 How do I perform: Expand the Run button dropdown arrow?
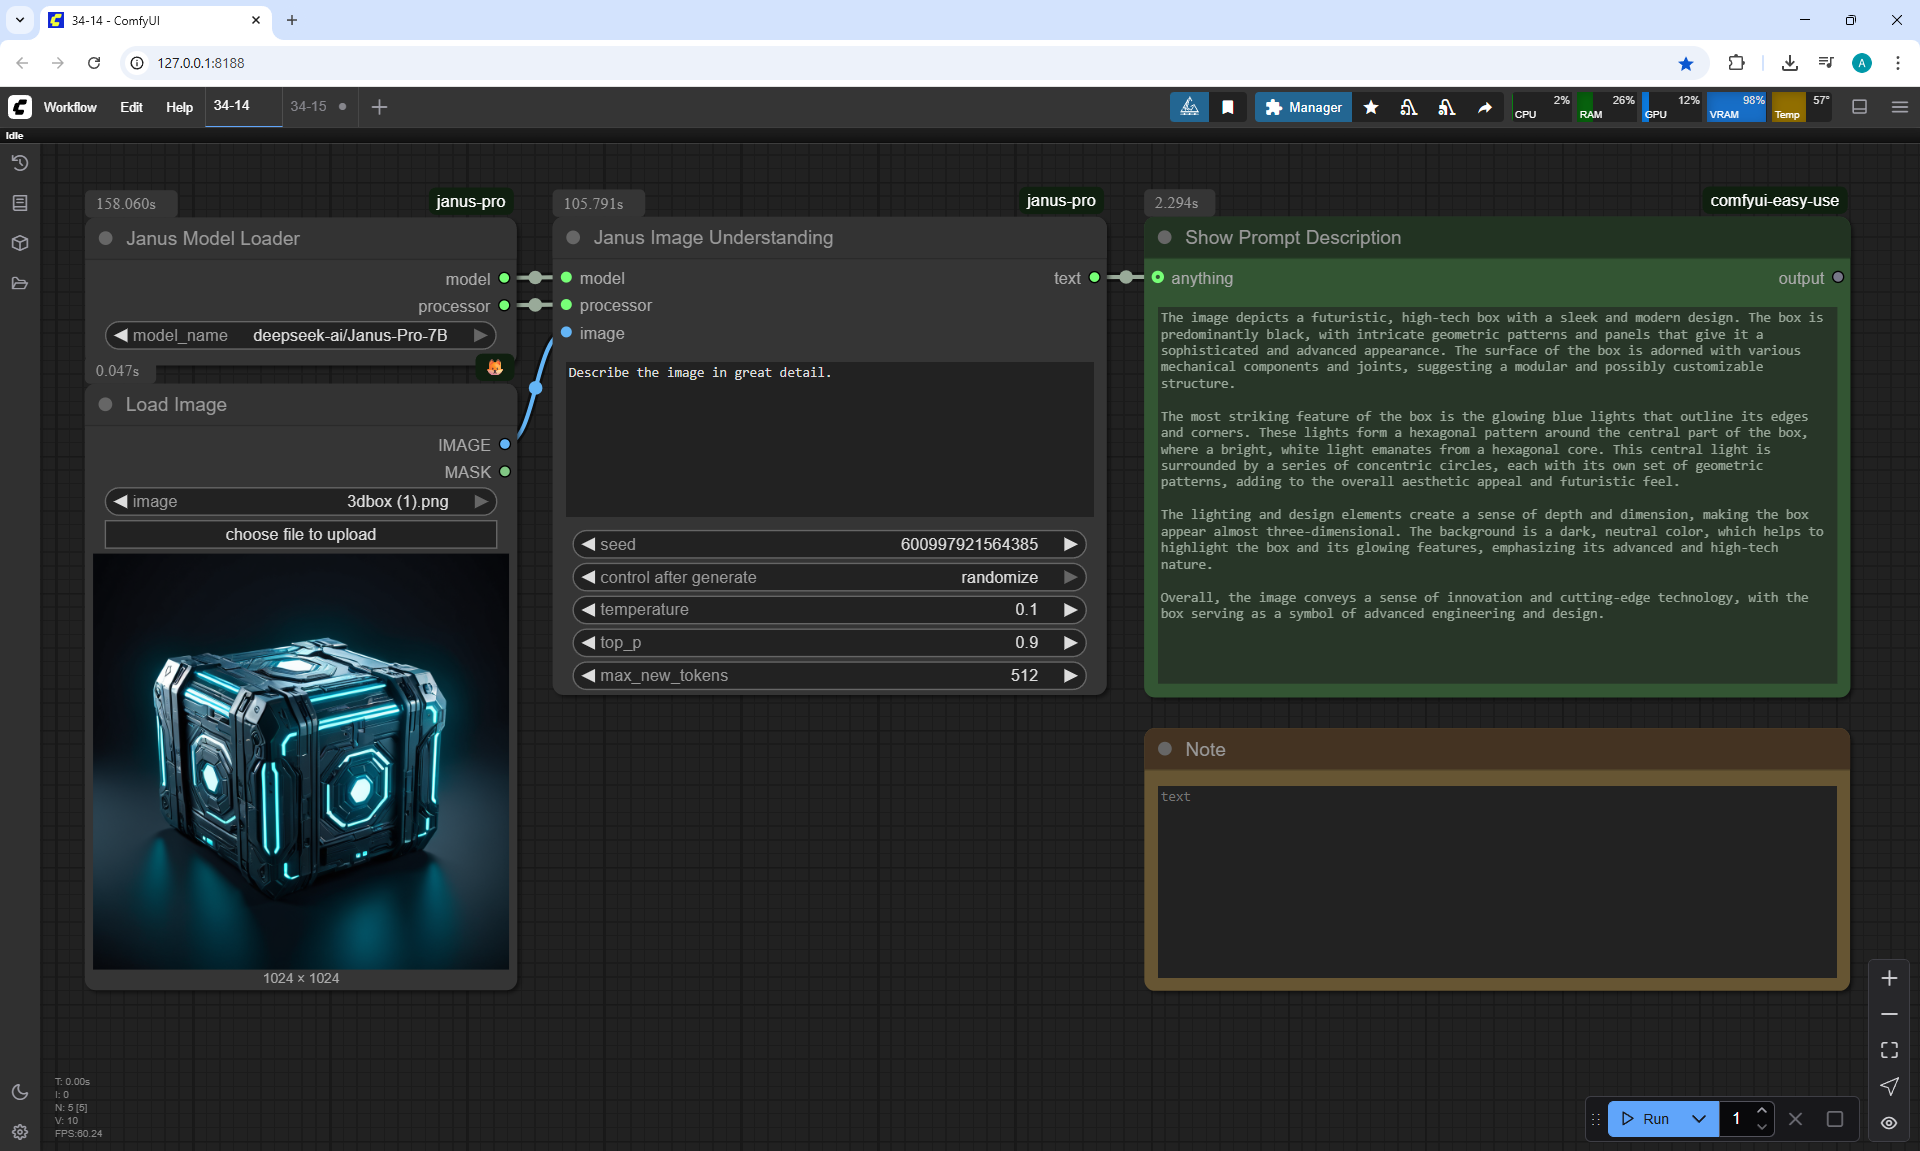pos(1698,1119)
